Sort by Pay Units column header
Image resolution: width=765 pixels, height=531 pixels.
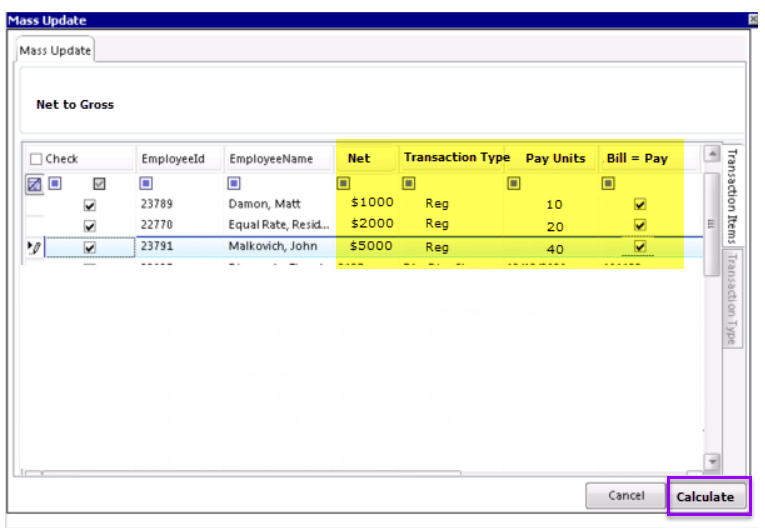pyautogui.click(x=551, y=159)
